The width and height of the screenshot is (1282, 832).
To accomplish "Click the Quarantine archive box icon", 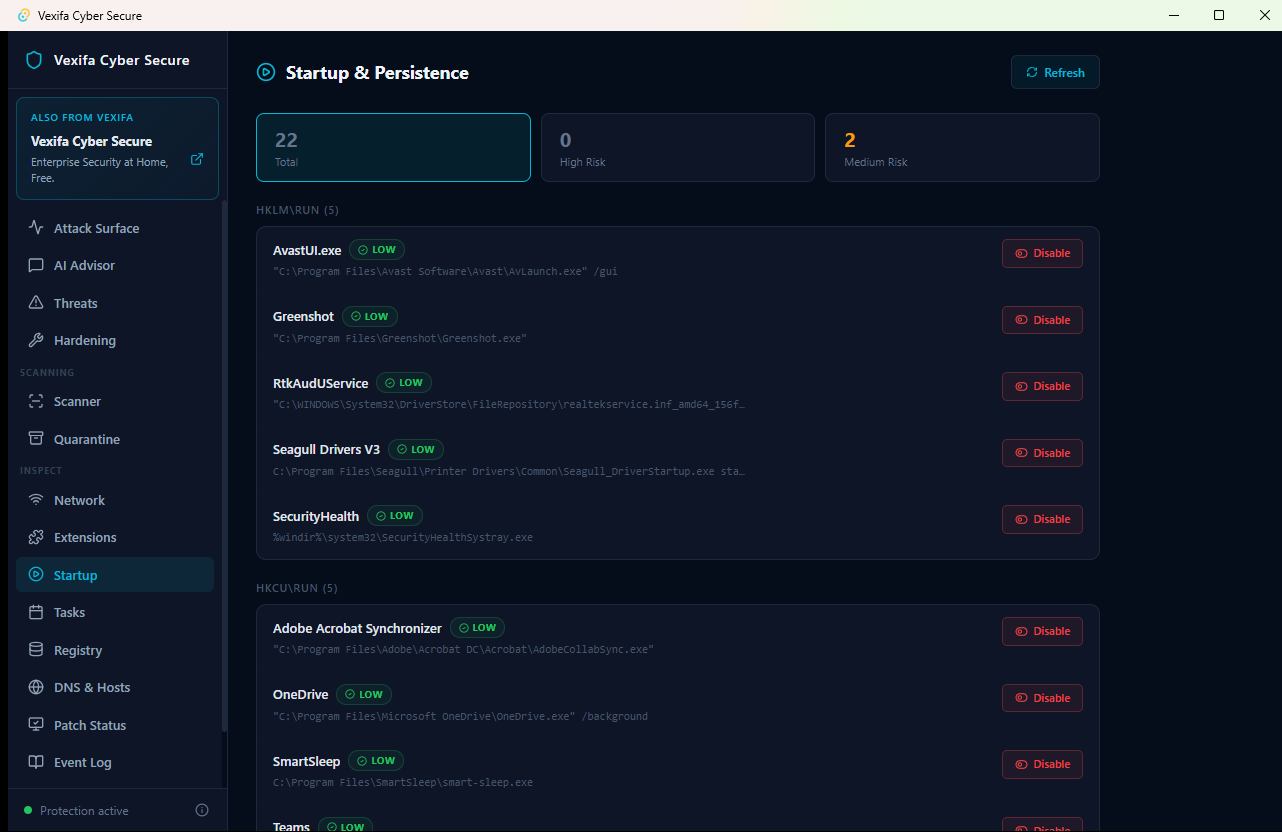I will [x=36, y=439].
